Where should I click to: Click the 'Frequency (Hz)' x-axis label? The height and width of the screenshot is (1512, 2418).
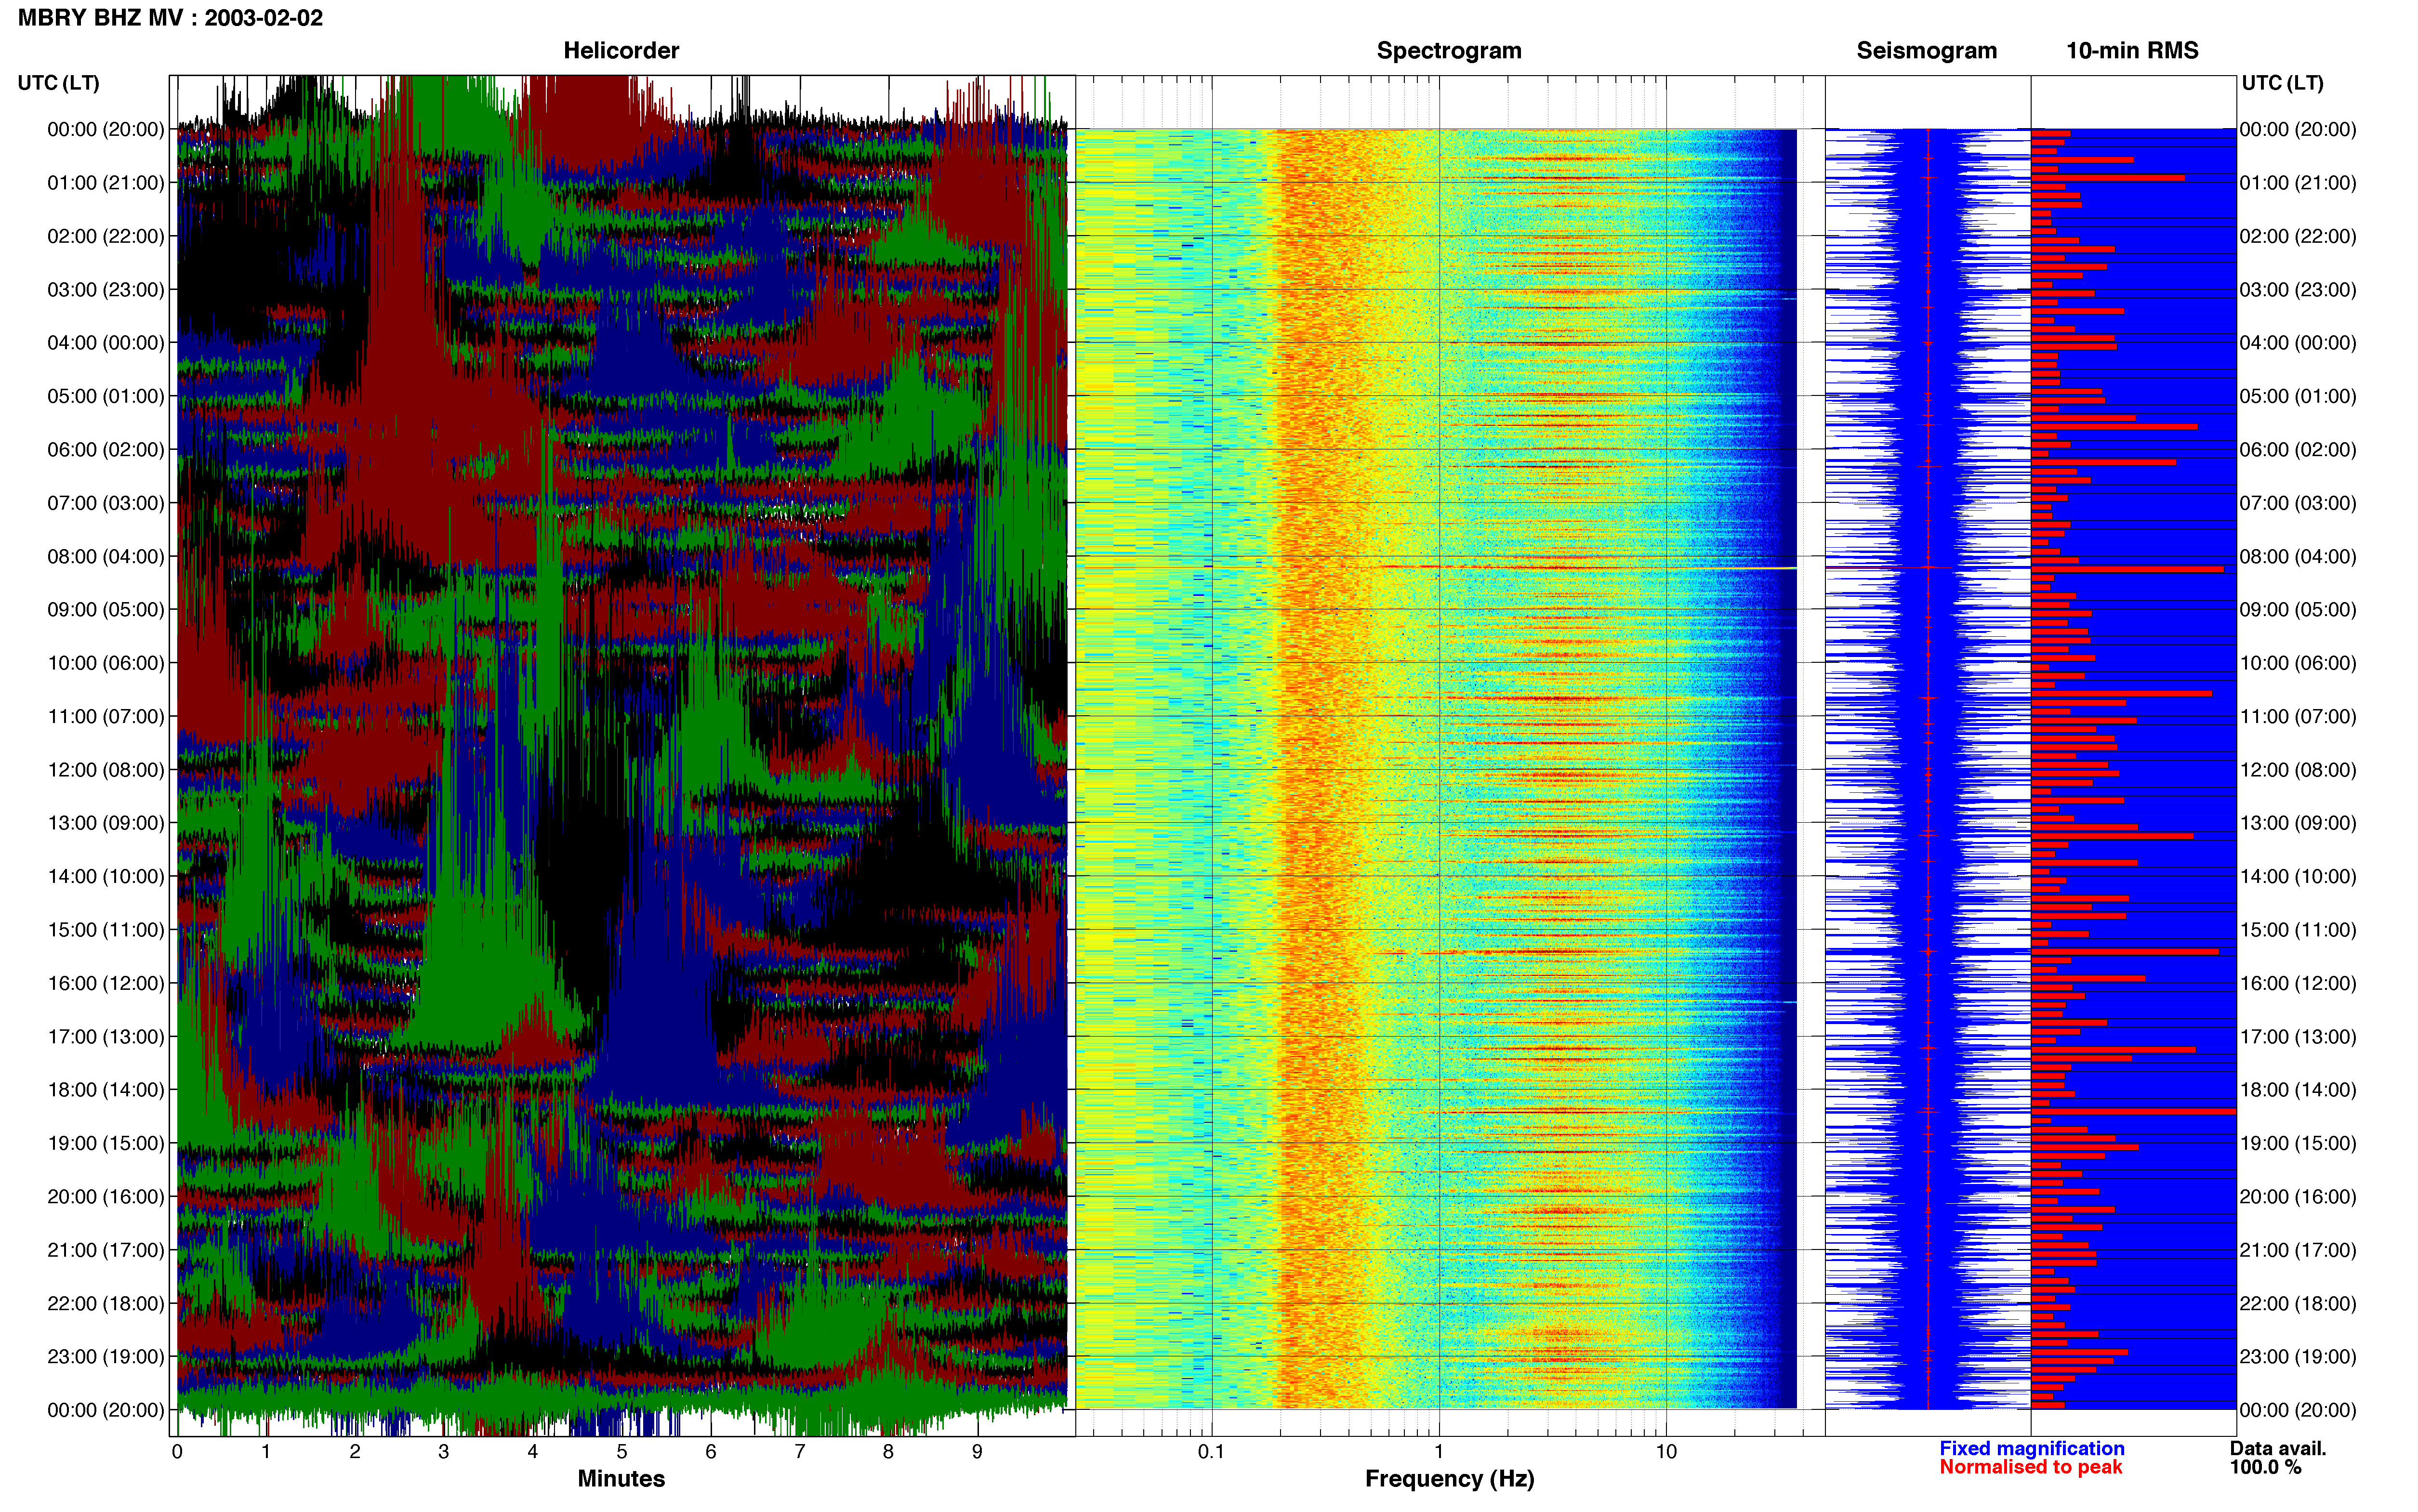pos(1449,1478)
